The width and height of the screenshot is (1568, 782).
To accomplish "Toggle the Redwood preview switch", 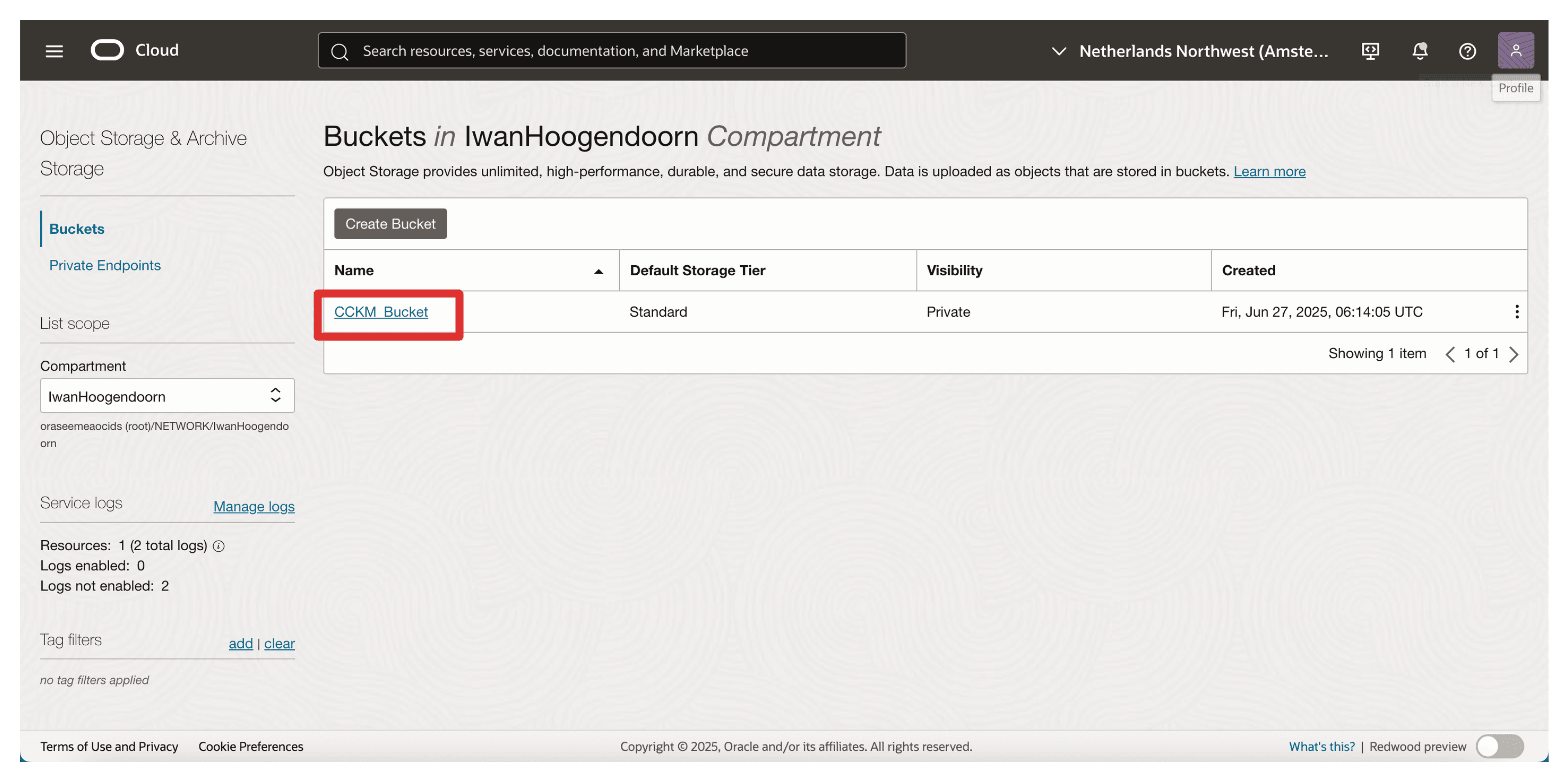I will point(1499,746).
